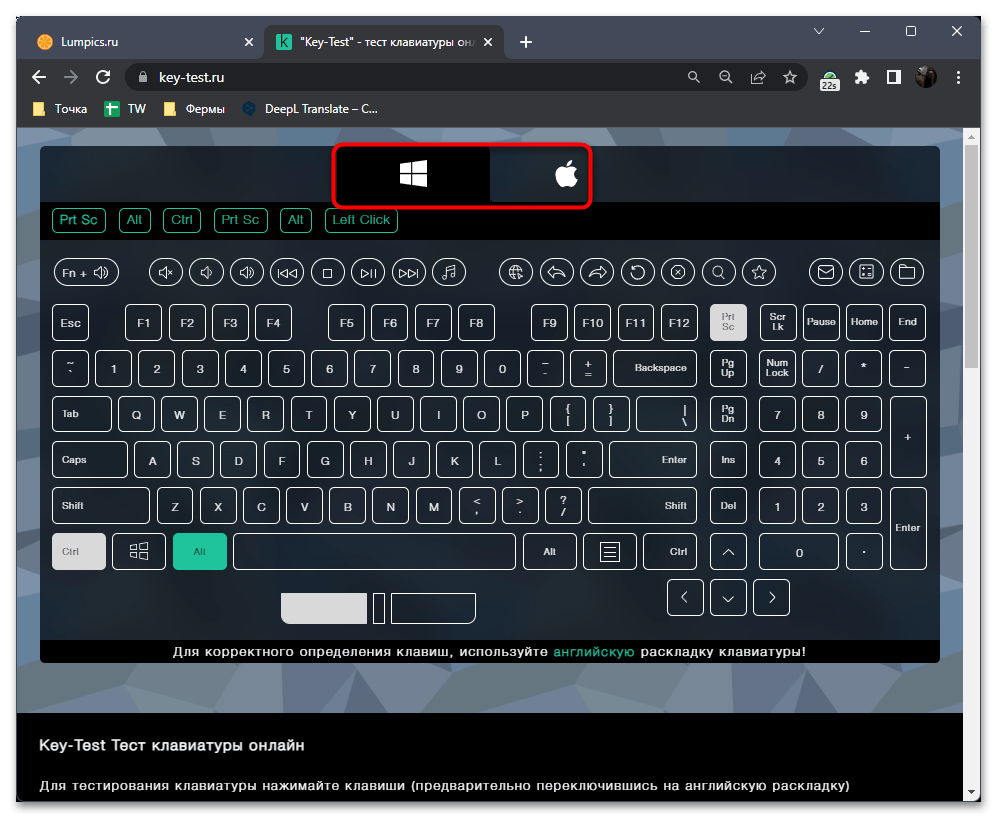Click the browser forward arrow key
This screenshot has height=818, width=997.
597,273
